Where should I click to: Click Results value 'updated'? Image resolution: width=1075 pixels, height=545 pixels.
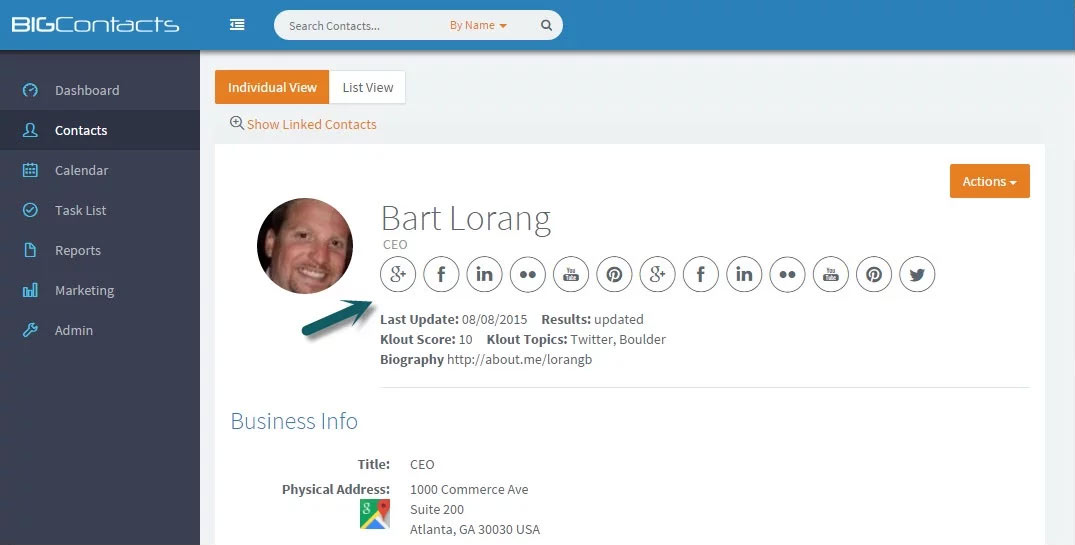tap(618, 319)
